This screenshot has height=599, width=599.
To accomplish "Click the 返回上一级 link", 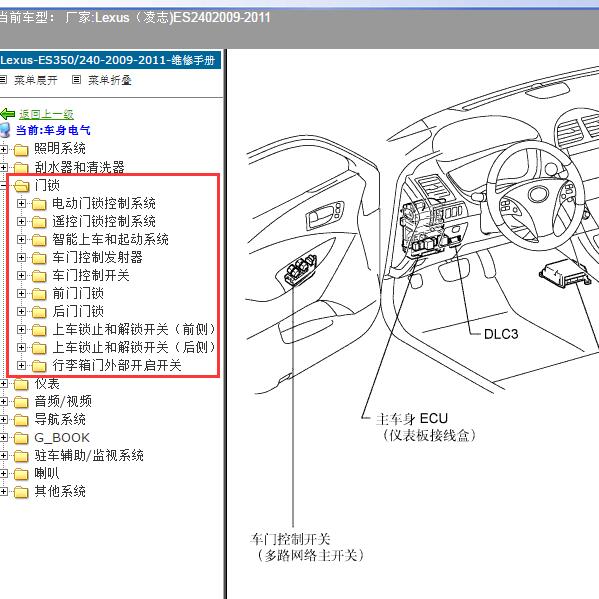I will pos(46,114).
